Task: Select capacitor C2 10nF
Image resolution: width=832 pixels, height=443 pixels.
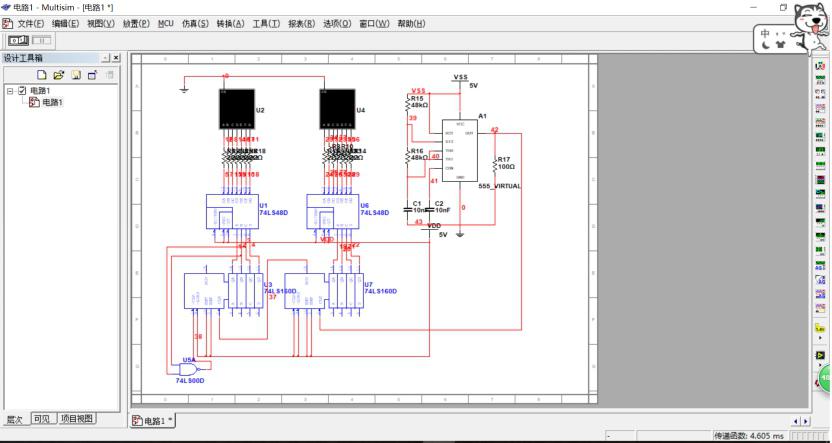Action: [x=429, y=210]
